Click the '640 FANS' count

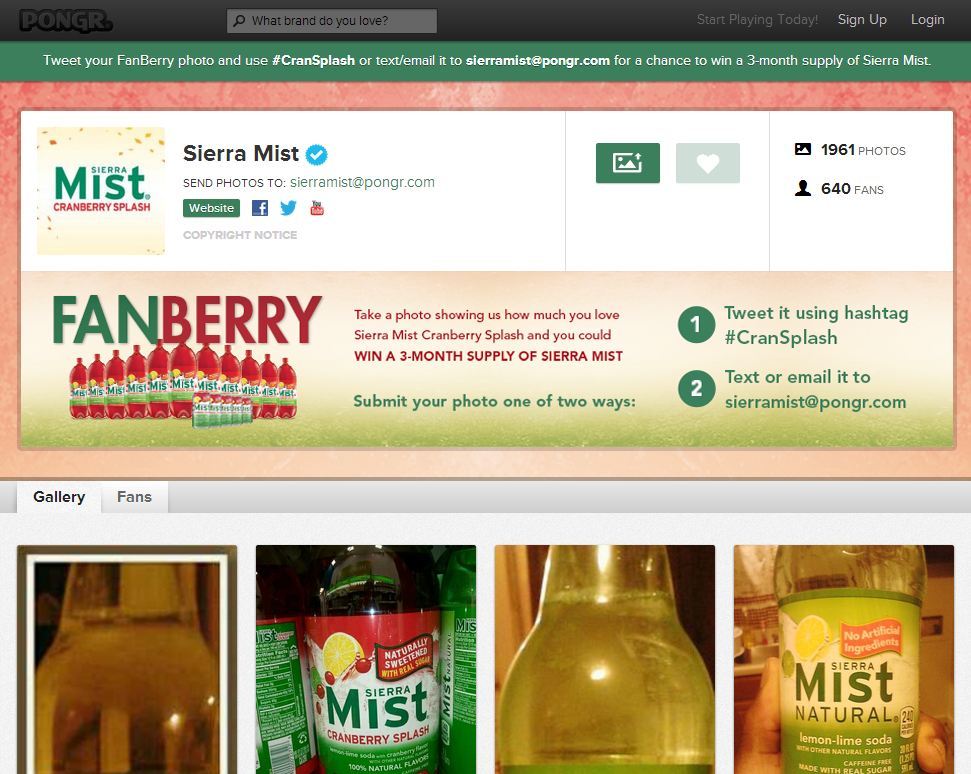coord(852,189)
